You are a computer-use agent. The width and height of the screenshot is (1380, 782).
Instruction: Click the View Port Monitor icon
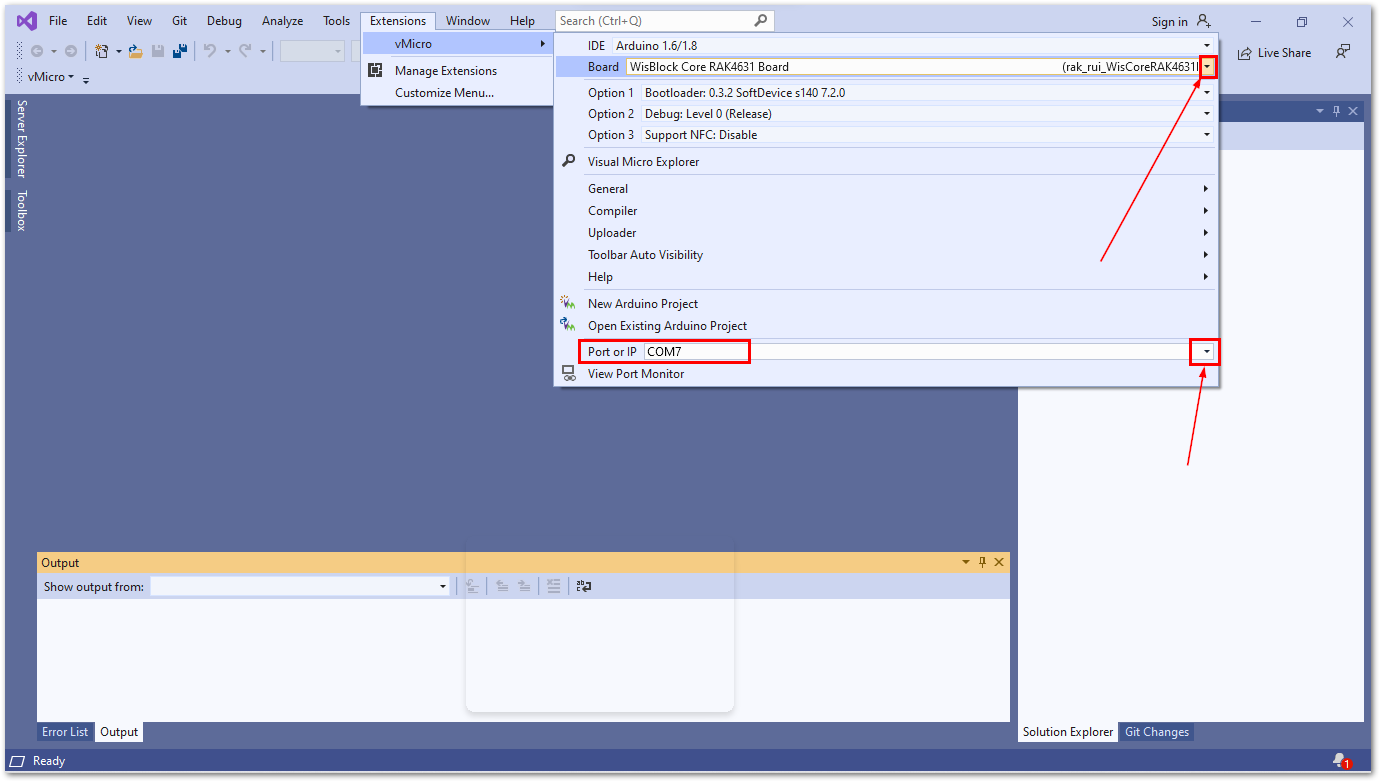coord(569,373)
